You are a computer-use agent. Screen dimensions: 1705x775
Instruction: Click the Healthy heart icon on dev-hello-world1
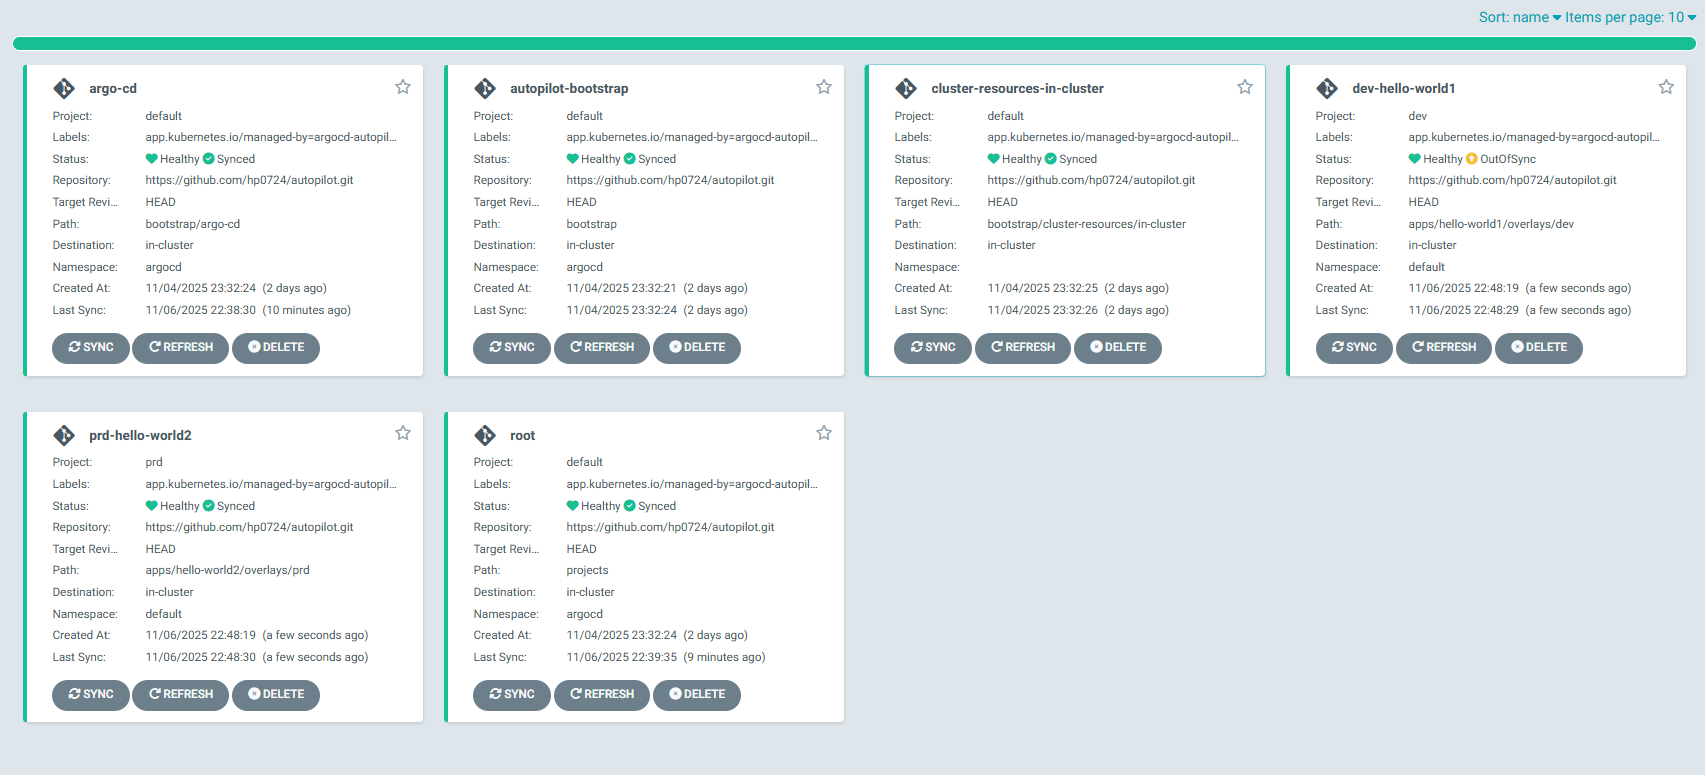[x=1415, y=159]
